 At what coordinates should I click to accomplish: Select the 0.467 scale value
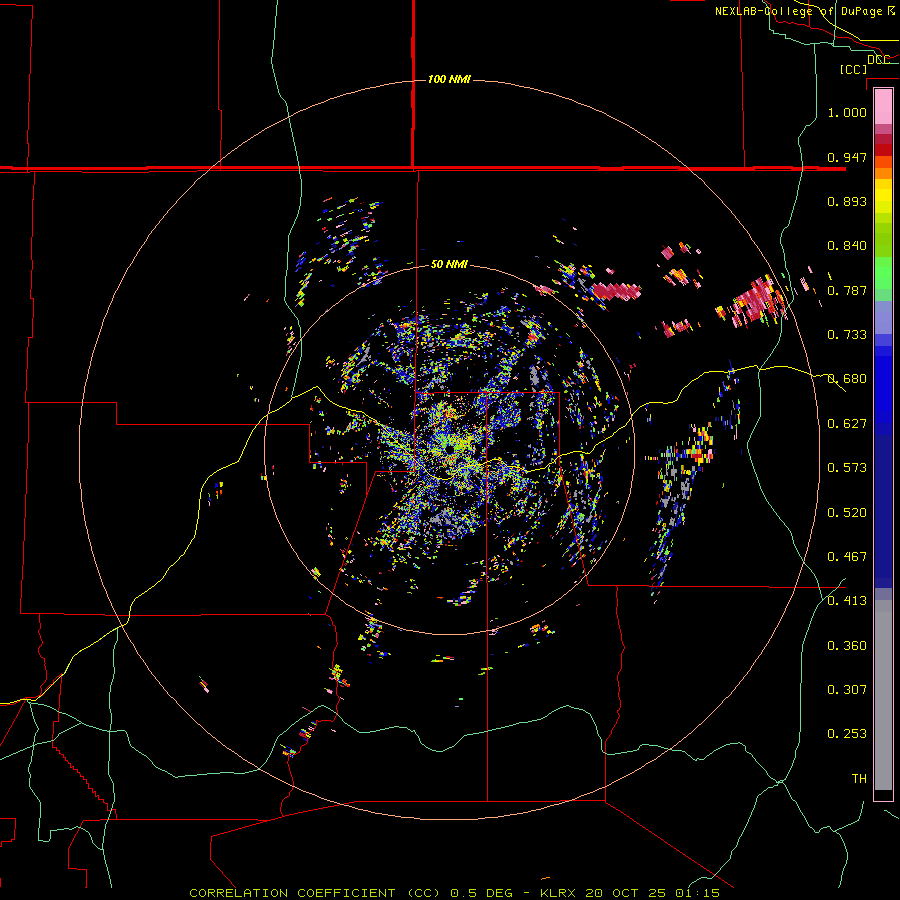[847, 557]
